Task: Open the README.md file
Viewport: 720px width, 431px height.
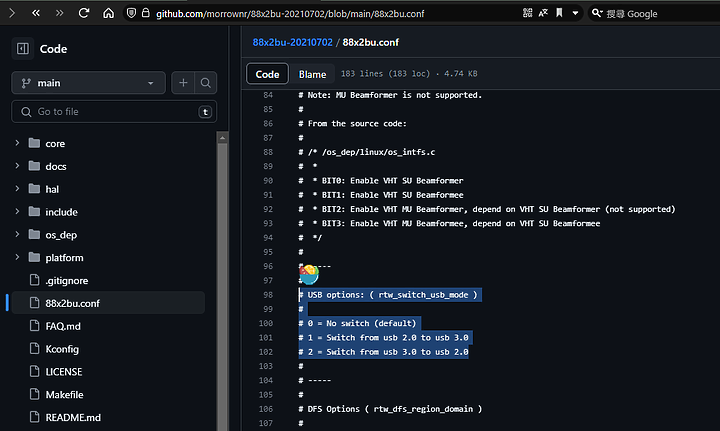Action: [73, 417]
